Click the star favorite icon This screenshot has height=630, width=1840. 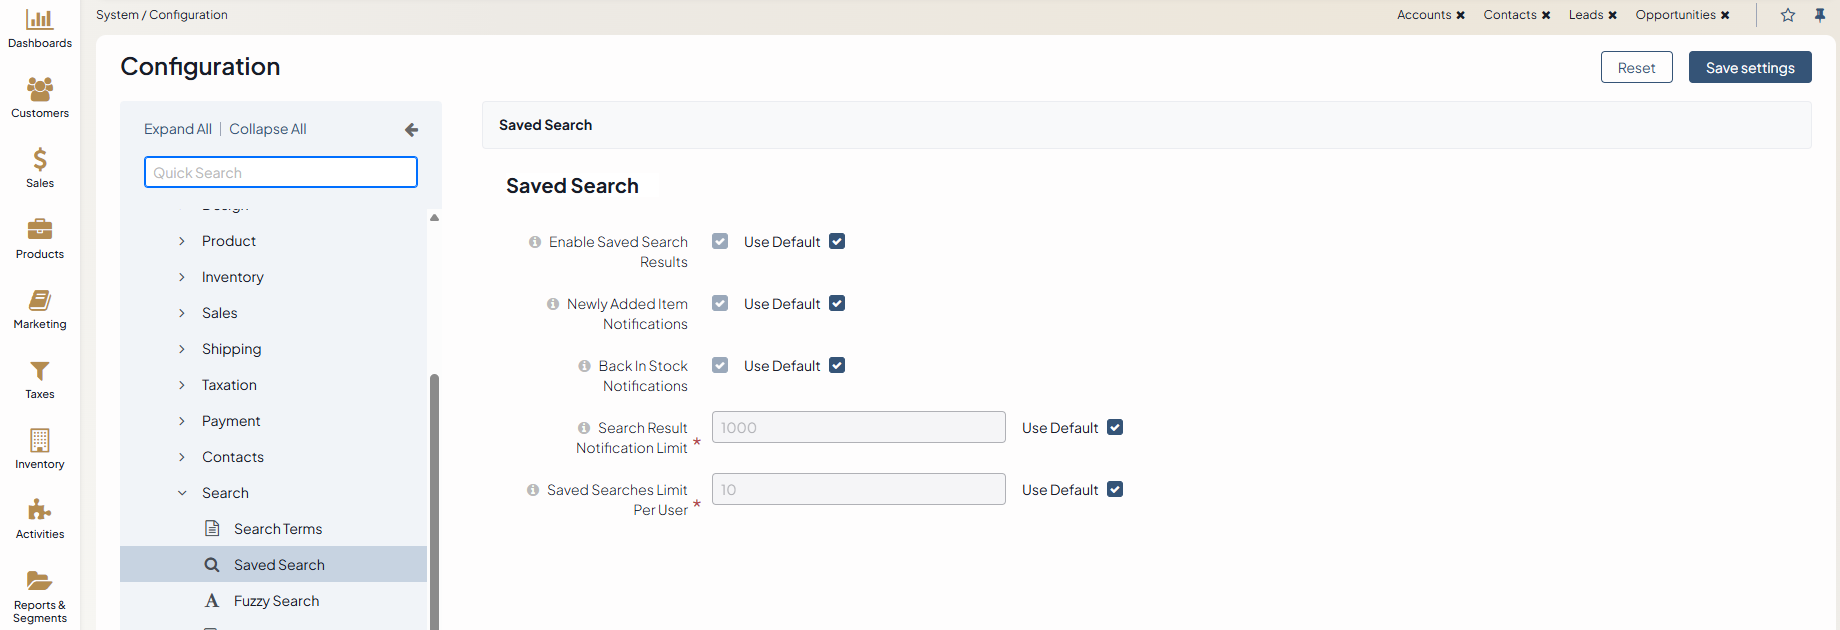pyautogui.click(x=1788, y=15)
